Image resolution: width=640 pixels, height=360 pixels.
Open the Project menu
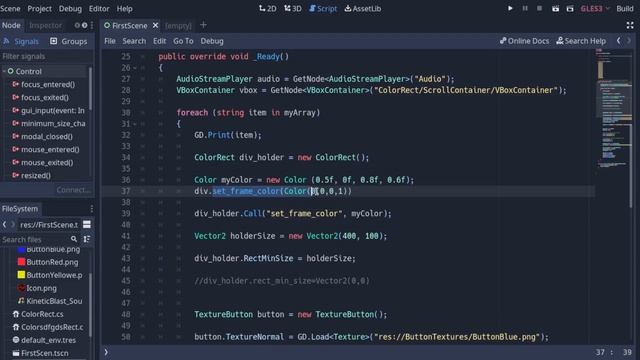coord(39,9)
